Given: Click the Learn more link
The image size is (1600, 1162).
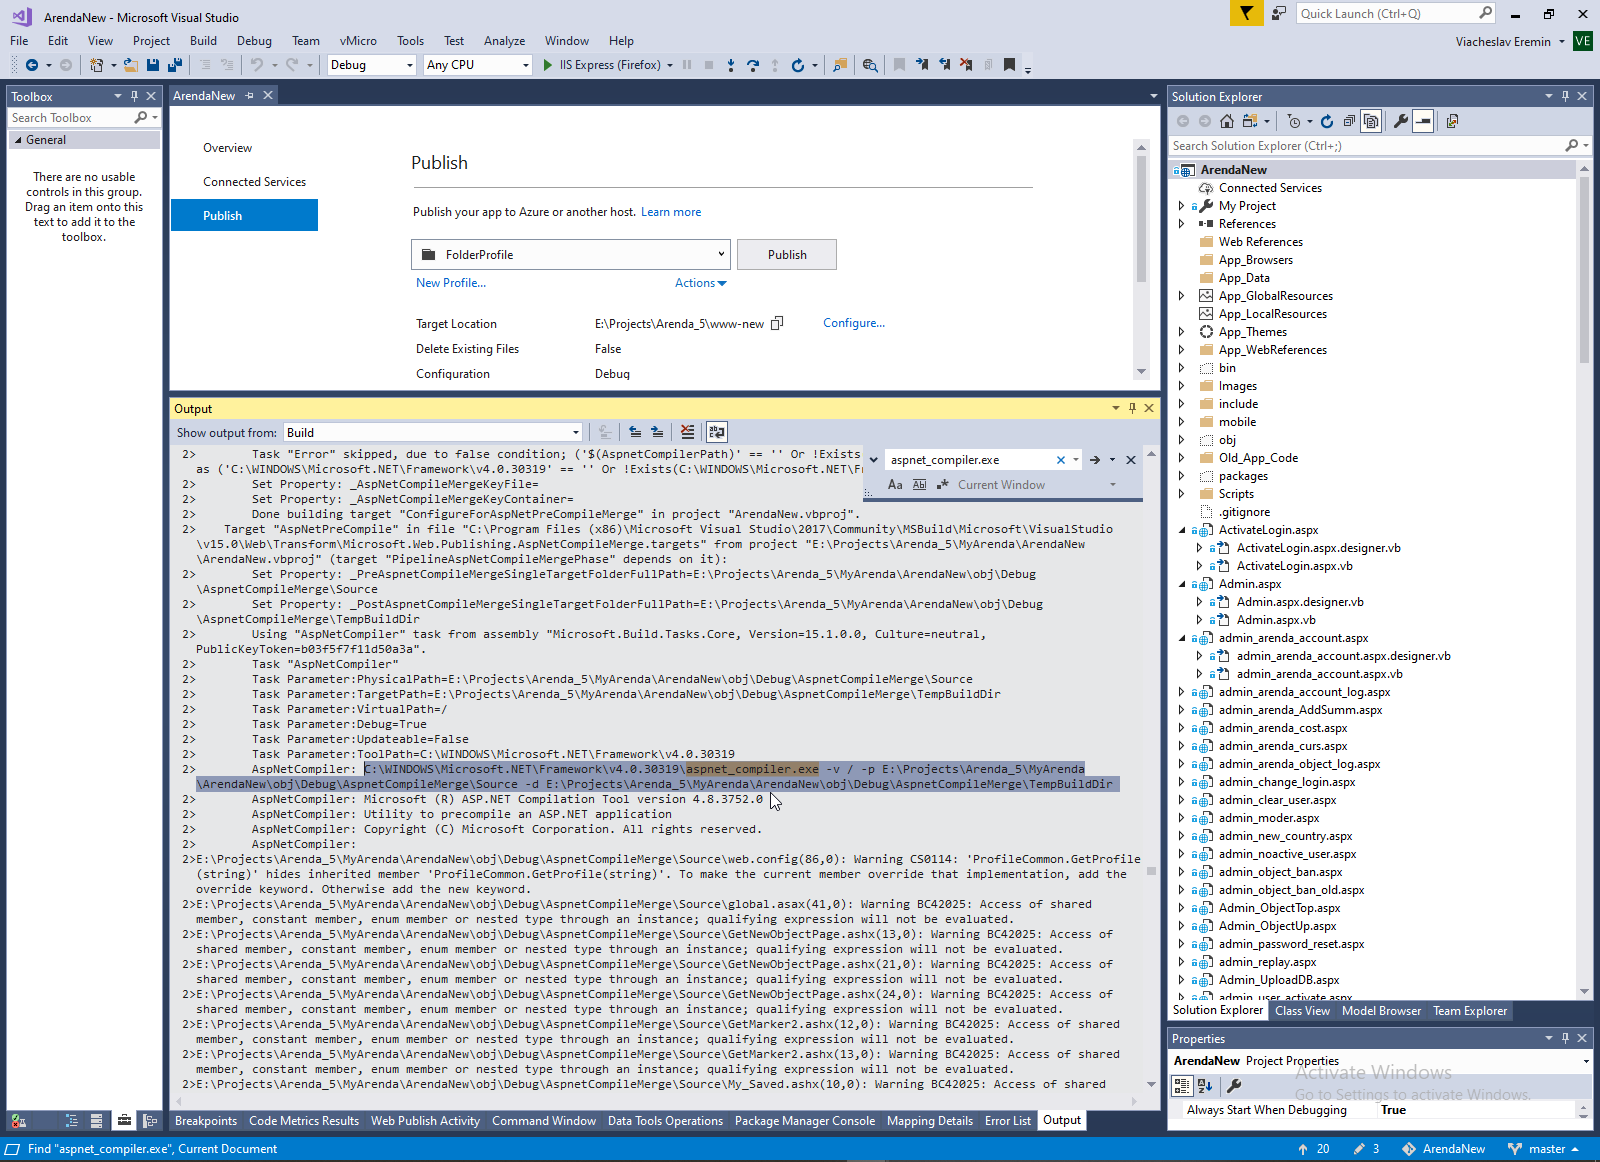Looking at the screenshot, I should 671,212.
